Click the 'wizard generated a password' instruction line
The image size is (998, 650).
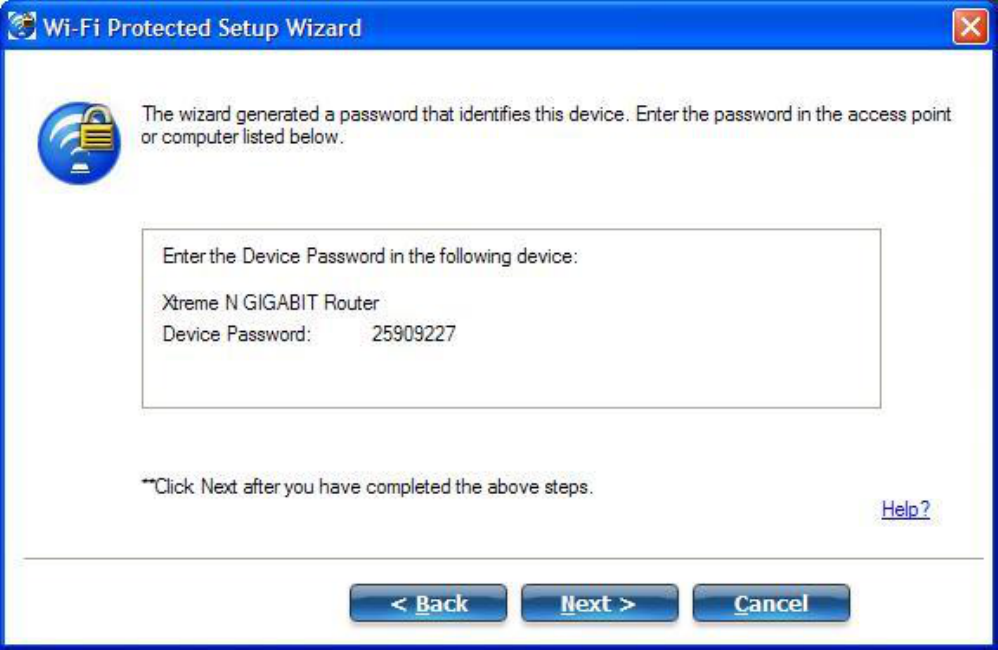tap(546, 114)
